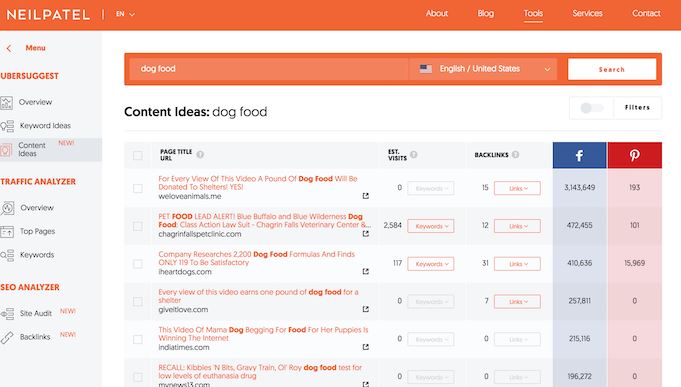Open iheartdogs.com external link icon
Viewport: 681px width, 387px height.
click(x=366, y=271)
